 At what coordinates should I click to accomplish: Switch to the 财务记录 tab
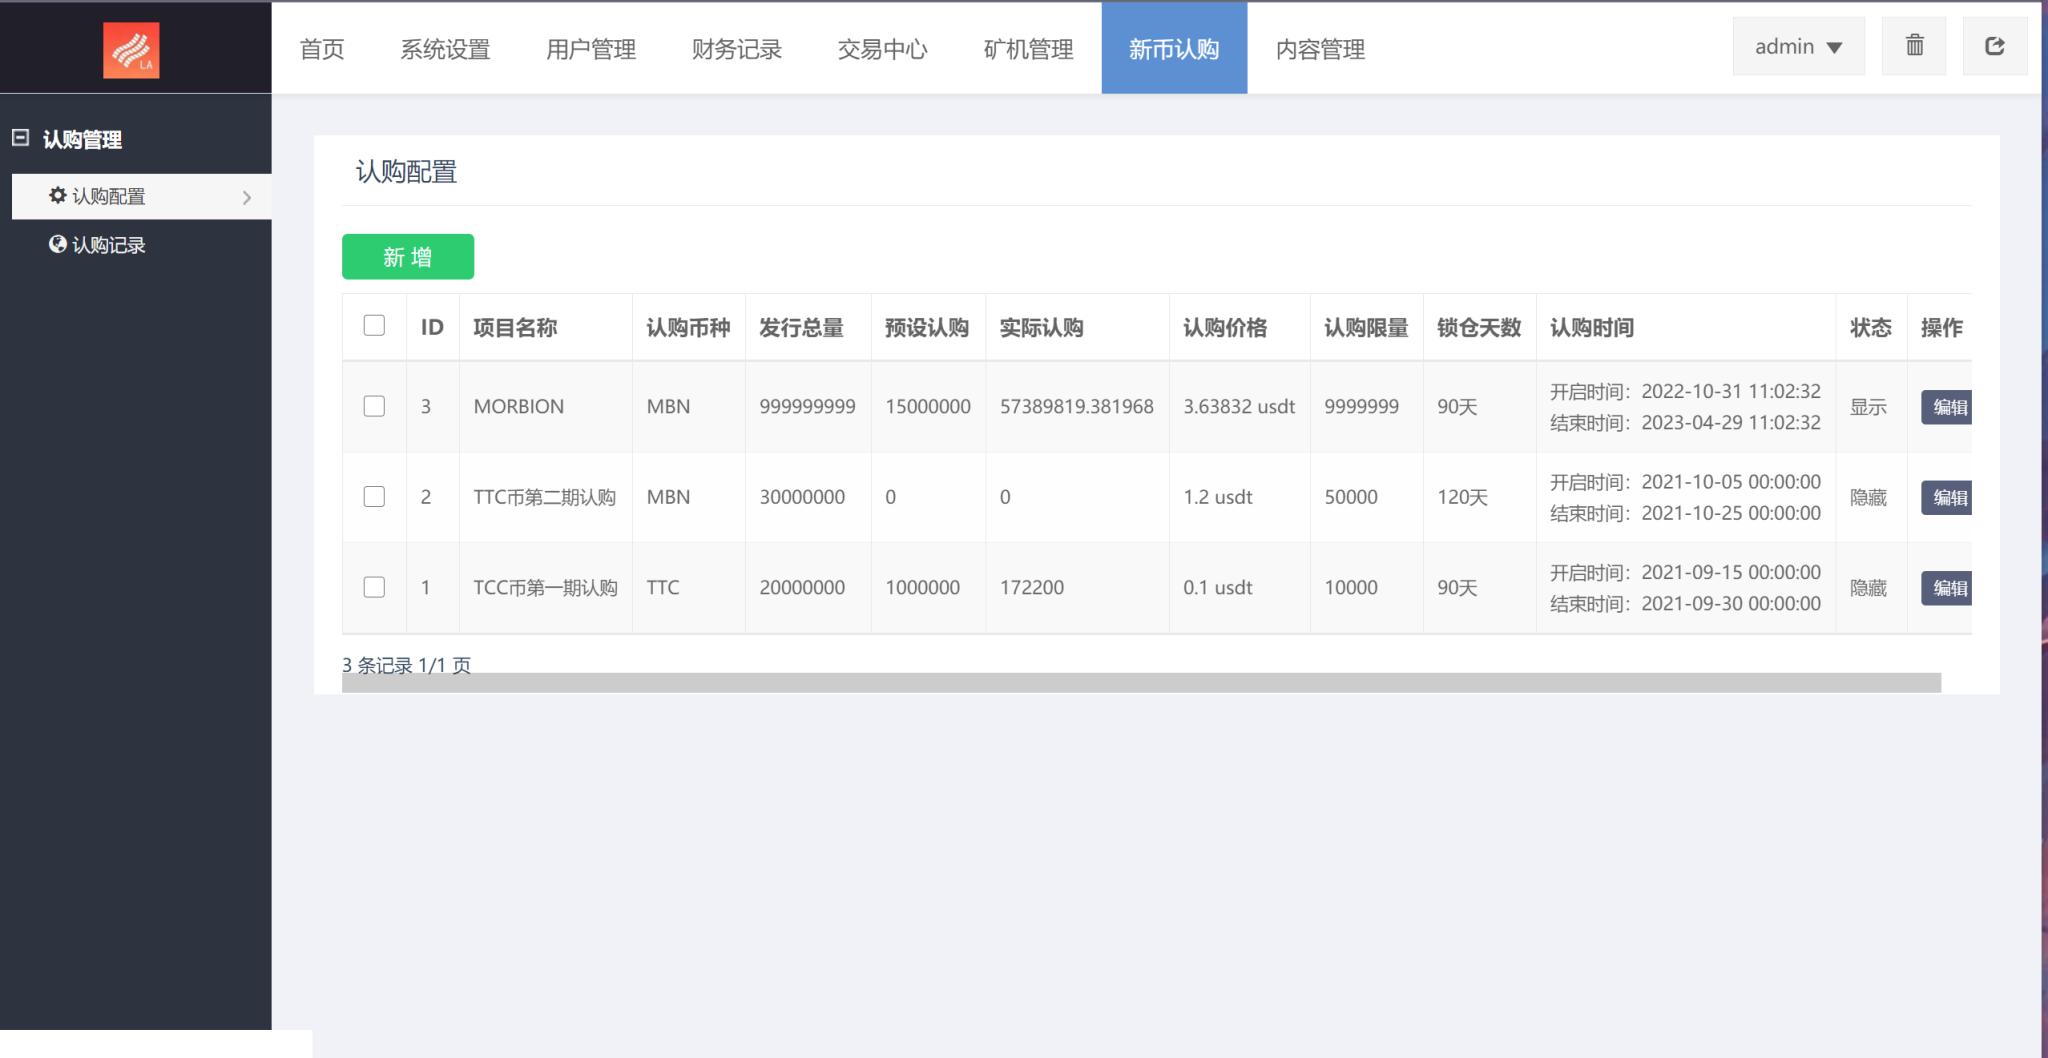pos(736,49)
